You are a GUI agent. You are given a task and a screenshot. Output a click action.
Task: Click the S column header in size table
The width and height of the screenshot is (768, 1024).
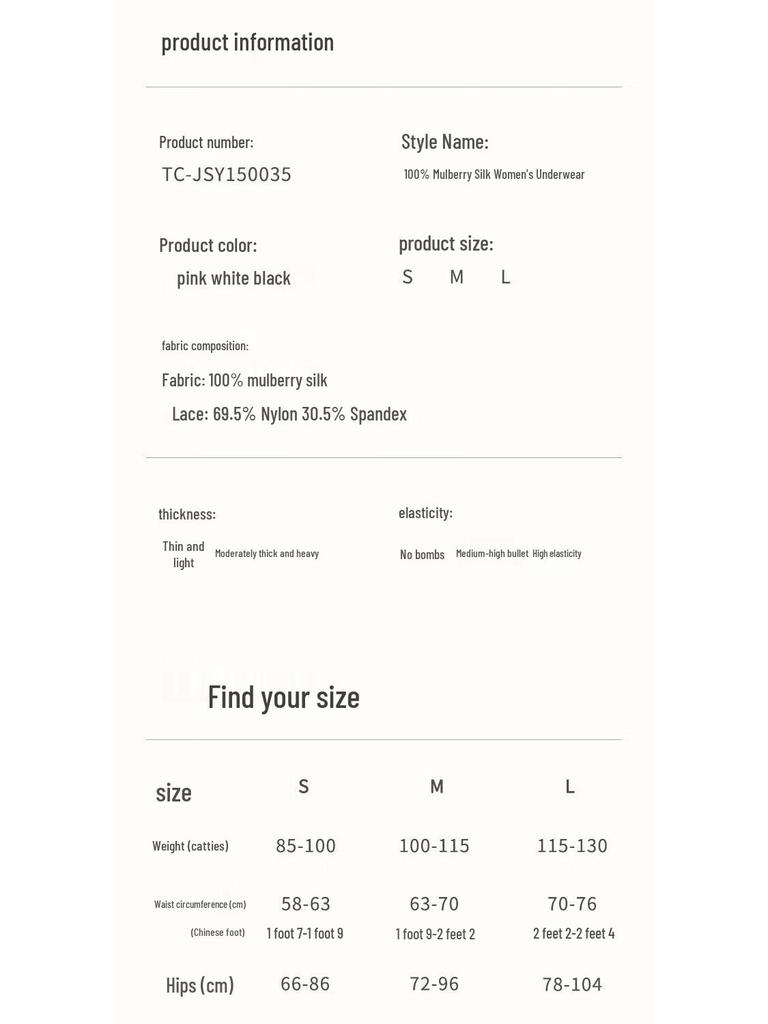(304, 786)
